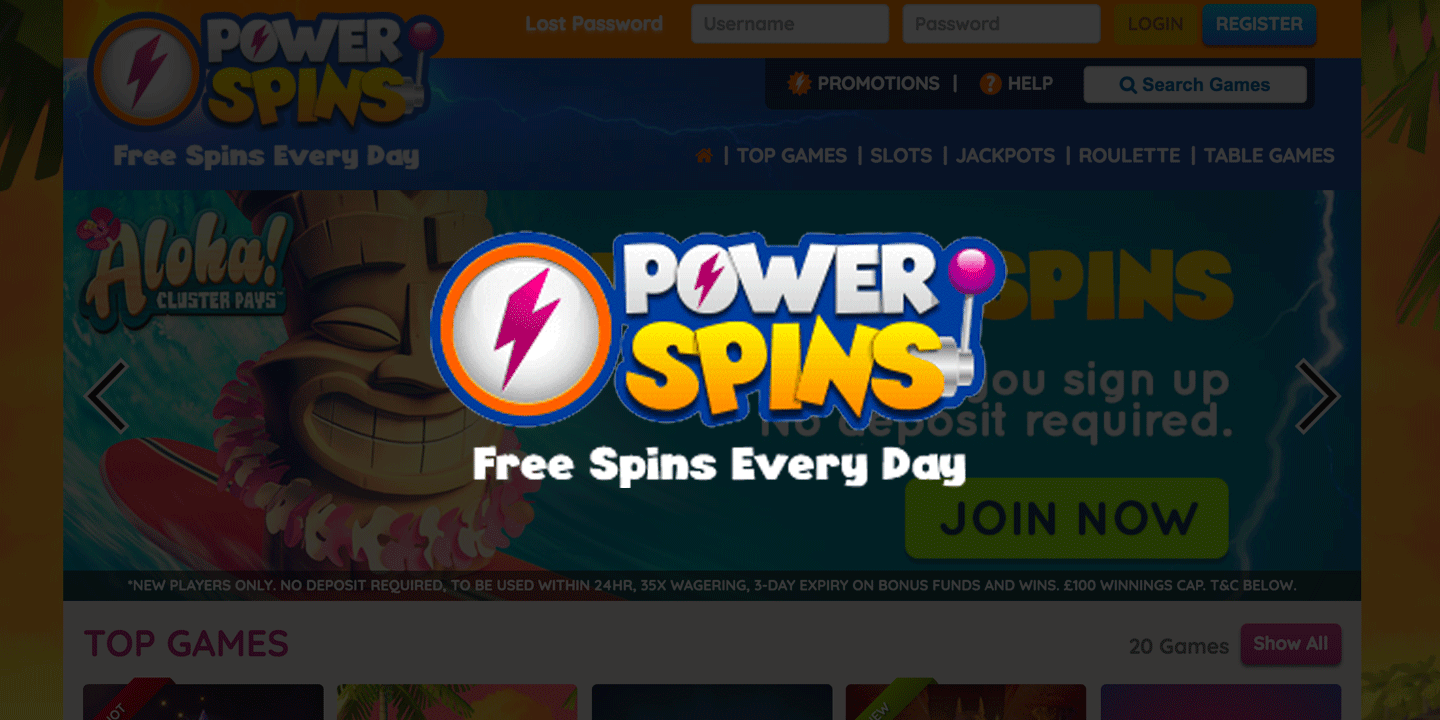Open the SLOTS category
The image size is (1440, 720).
point(901,156)
